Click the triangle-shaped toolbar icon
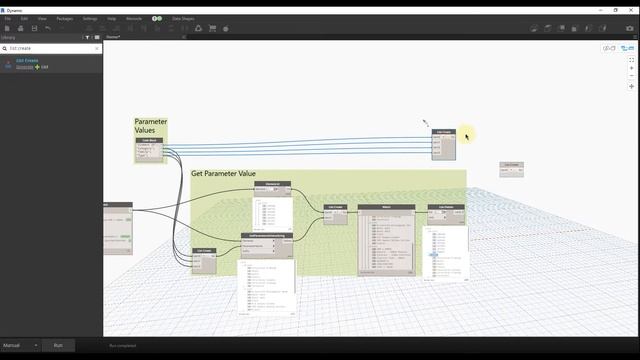640x360 pixels. click(198, 28)
